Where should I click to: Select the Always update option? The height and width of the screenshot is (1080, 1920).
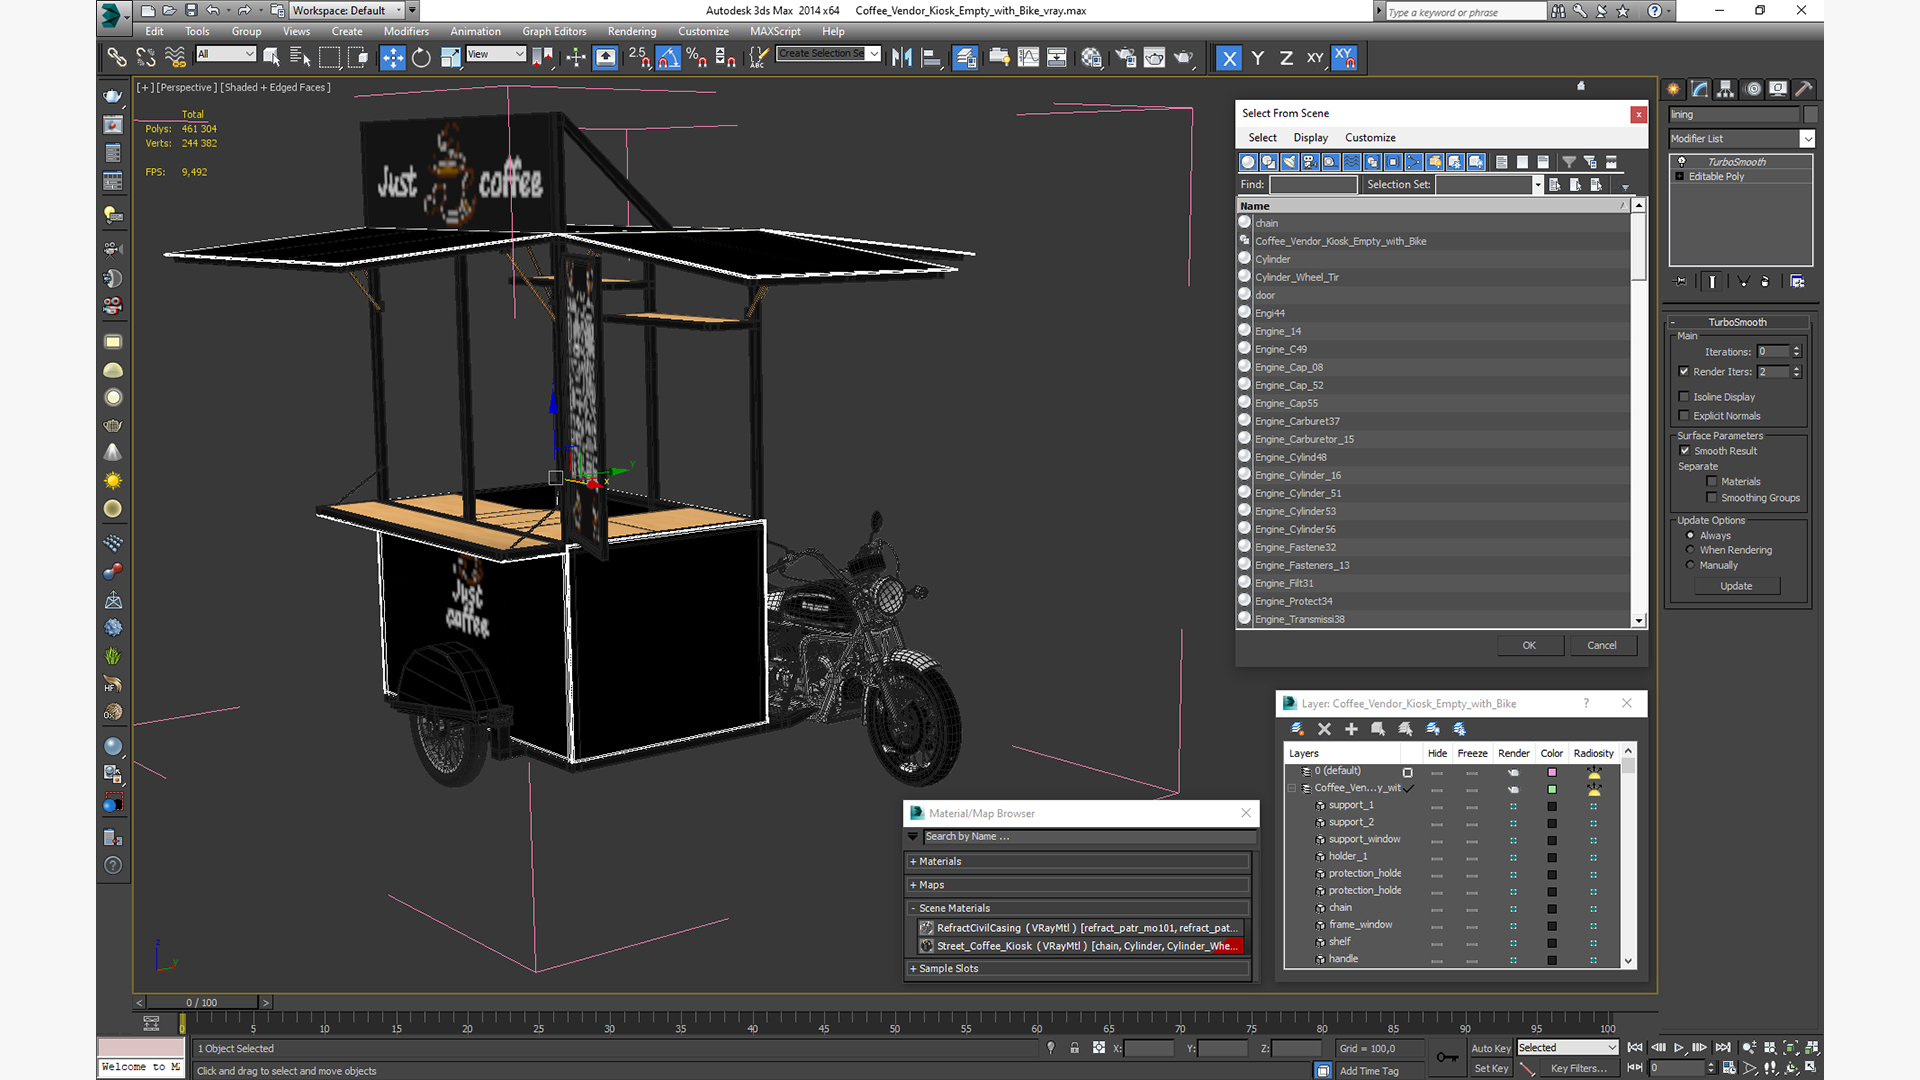pyautogui.click(x=1691, y=536)
